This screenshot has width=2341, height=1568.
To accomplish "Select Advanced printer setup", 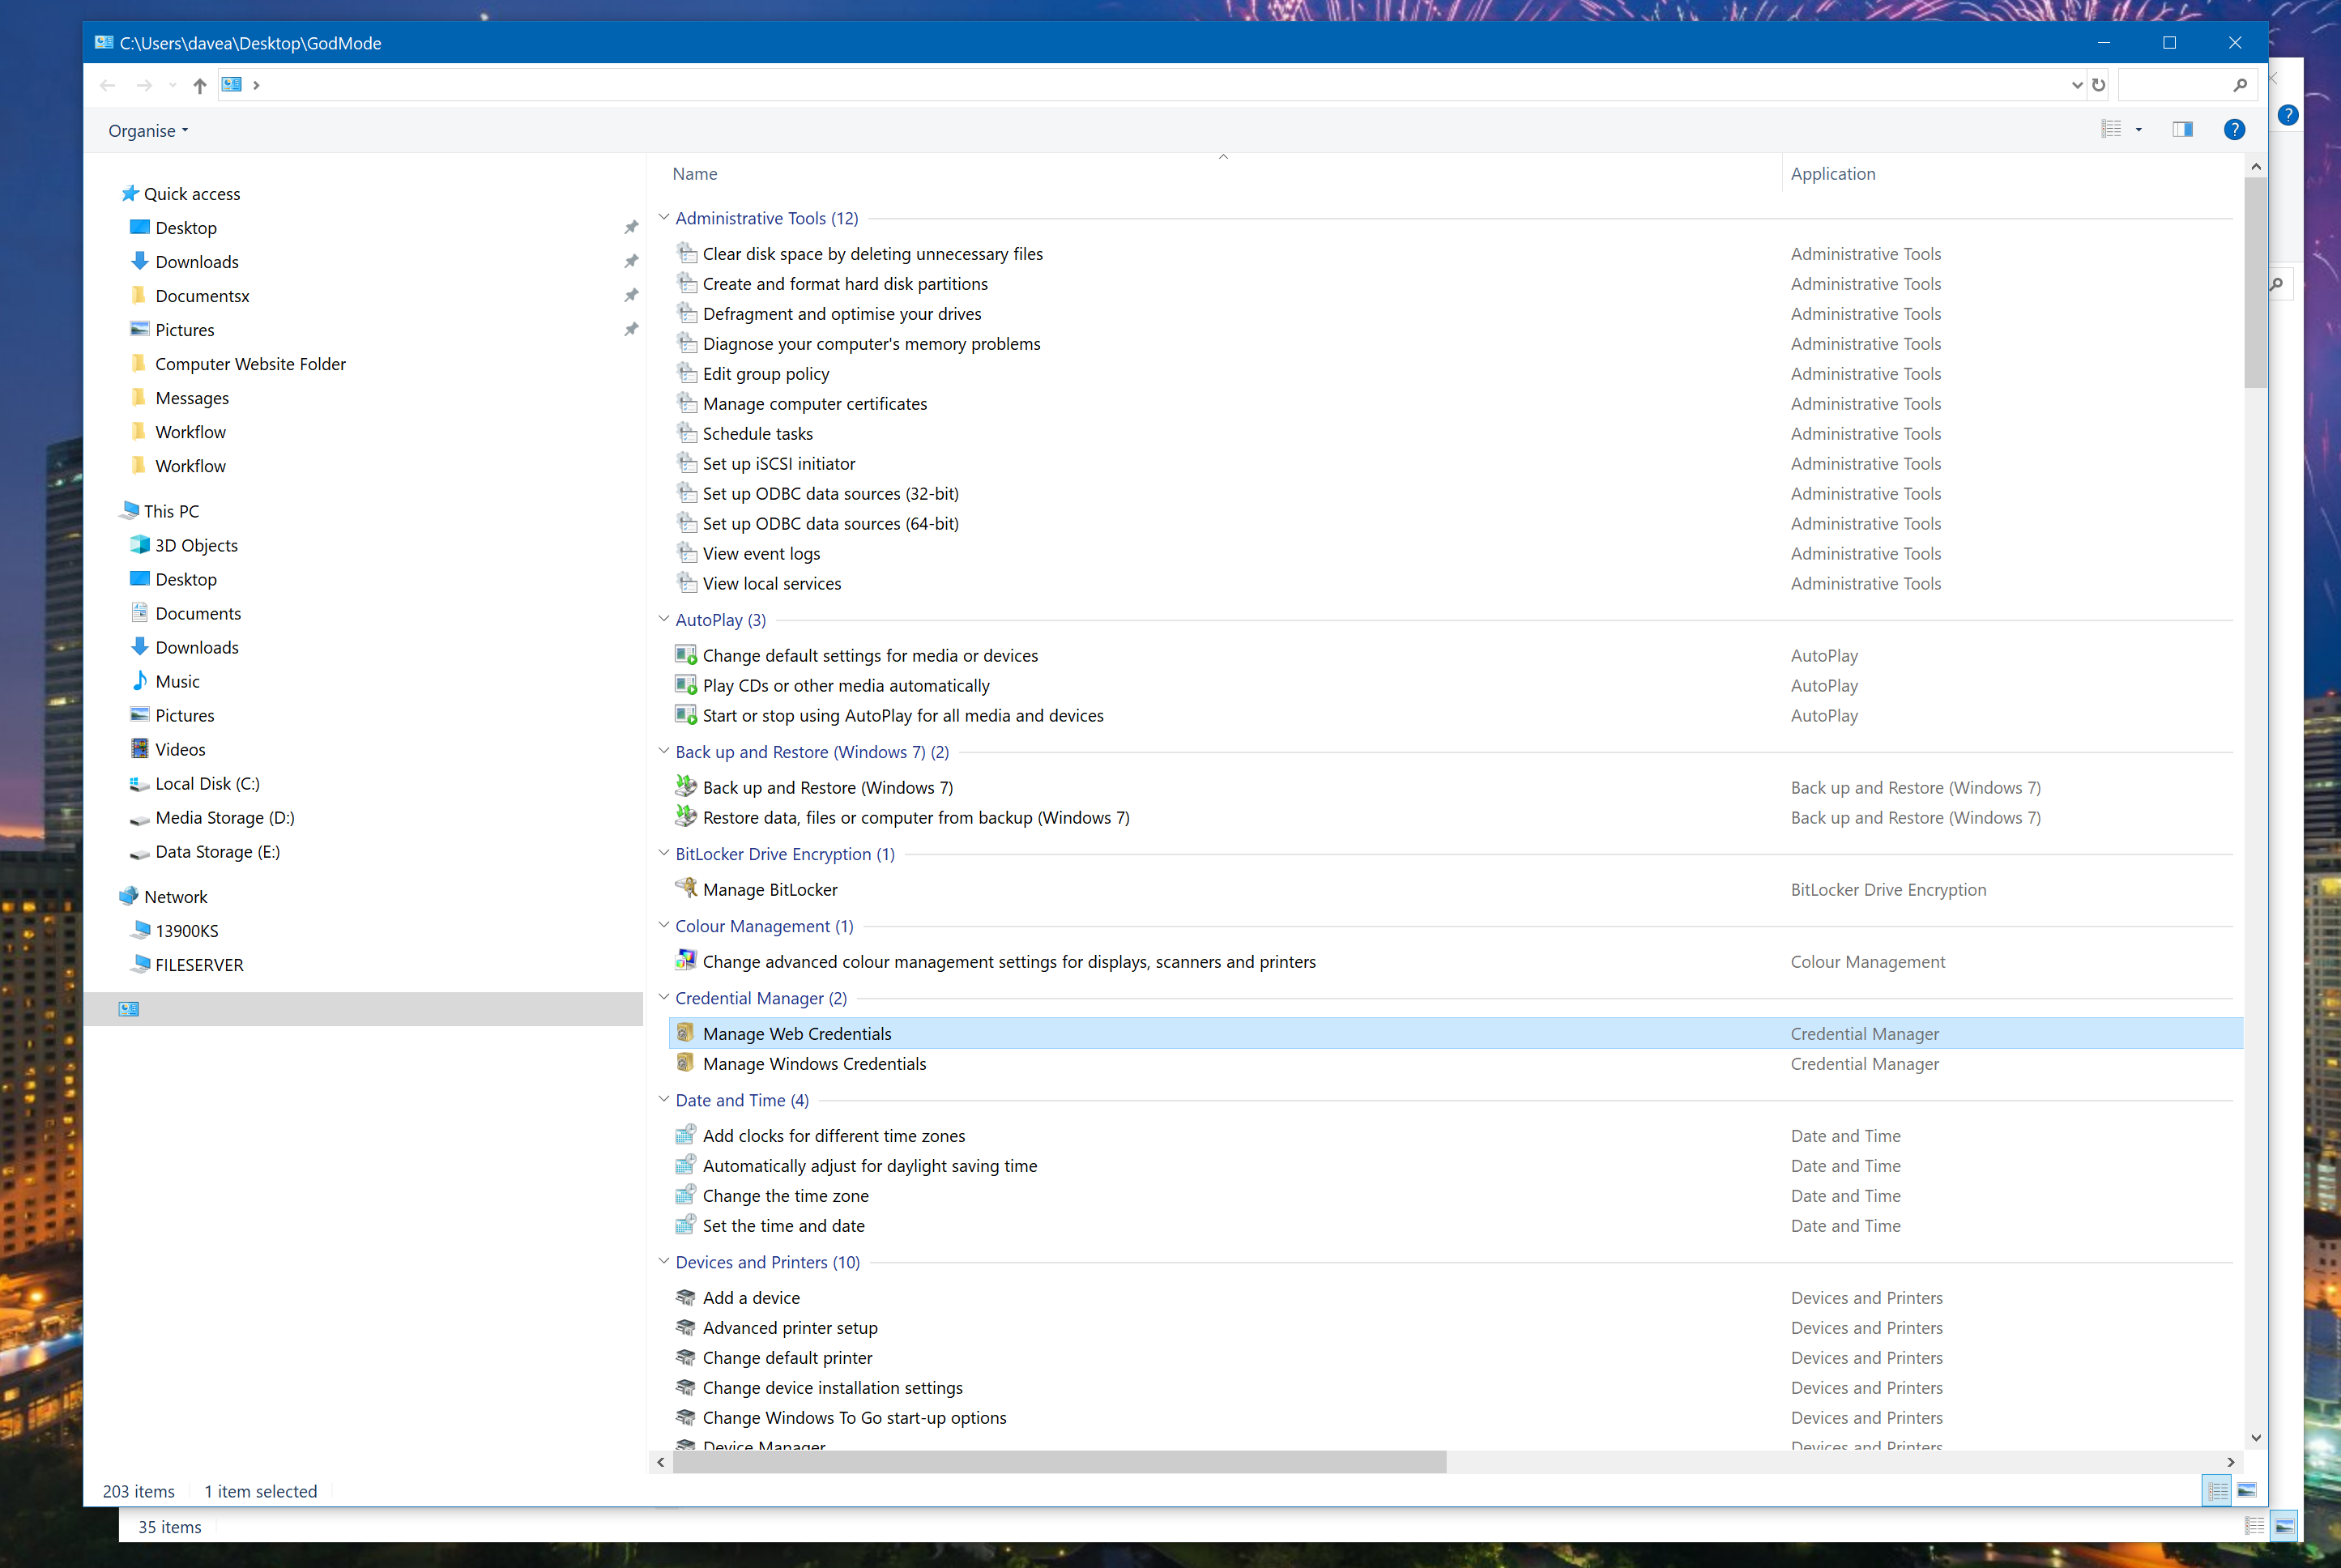I will coord(790,1328).
